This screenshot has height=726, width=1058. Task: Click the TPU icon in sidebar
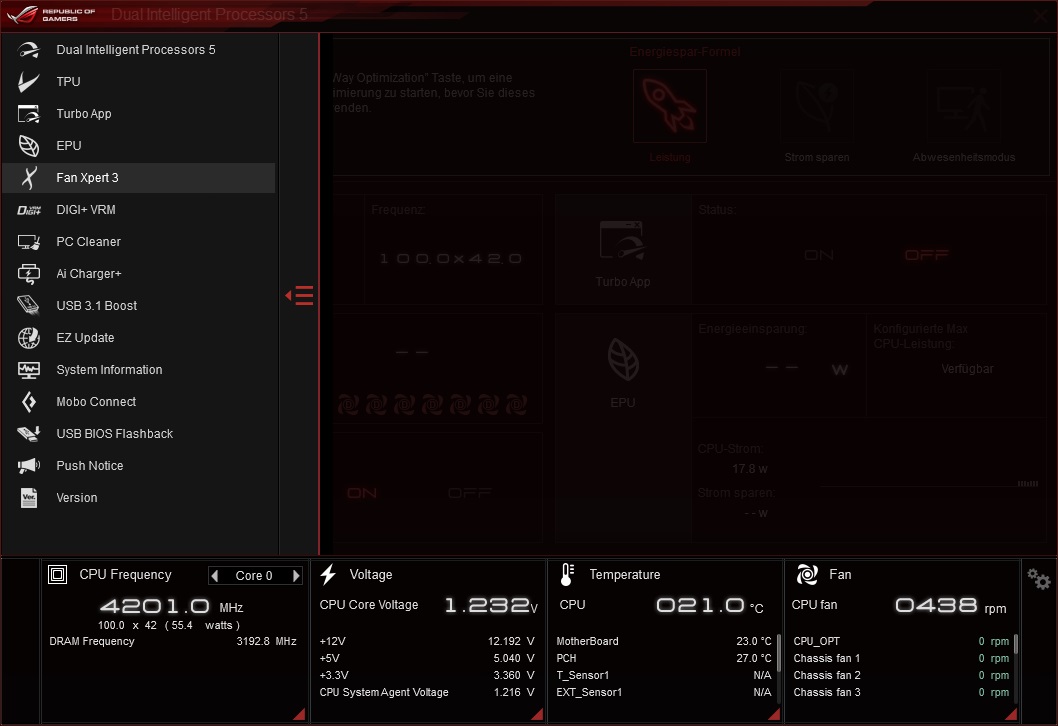[28, 82]
